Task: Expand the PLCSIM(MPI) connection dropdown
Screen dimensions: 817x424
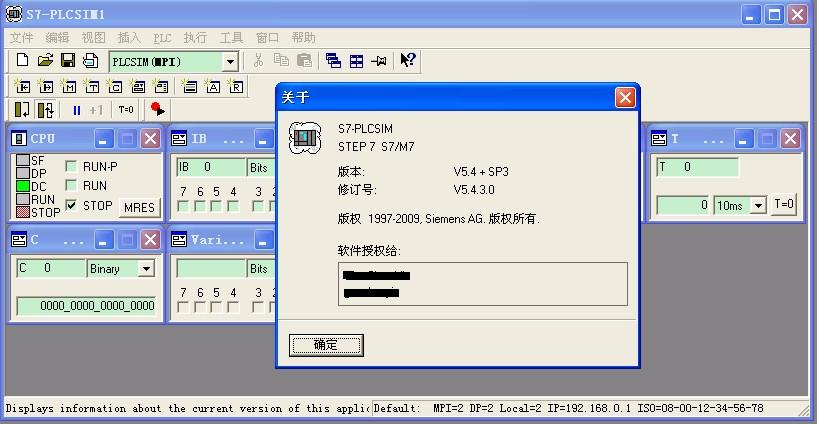Action: [230, 62]
